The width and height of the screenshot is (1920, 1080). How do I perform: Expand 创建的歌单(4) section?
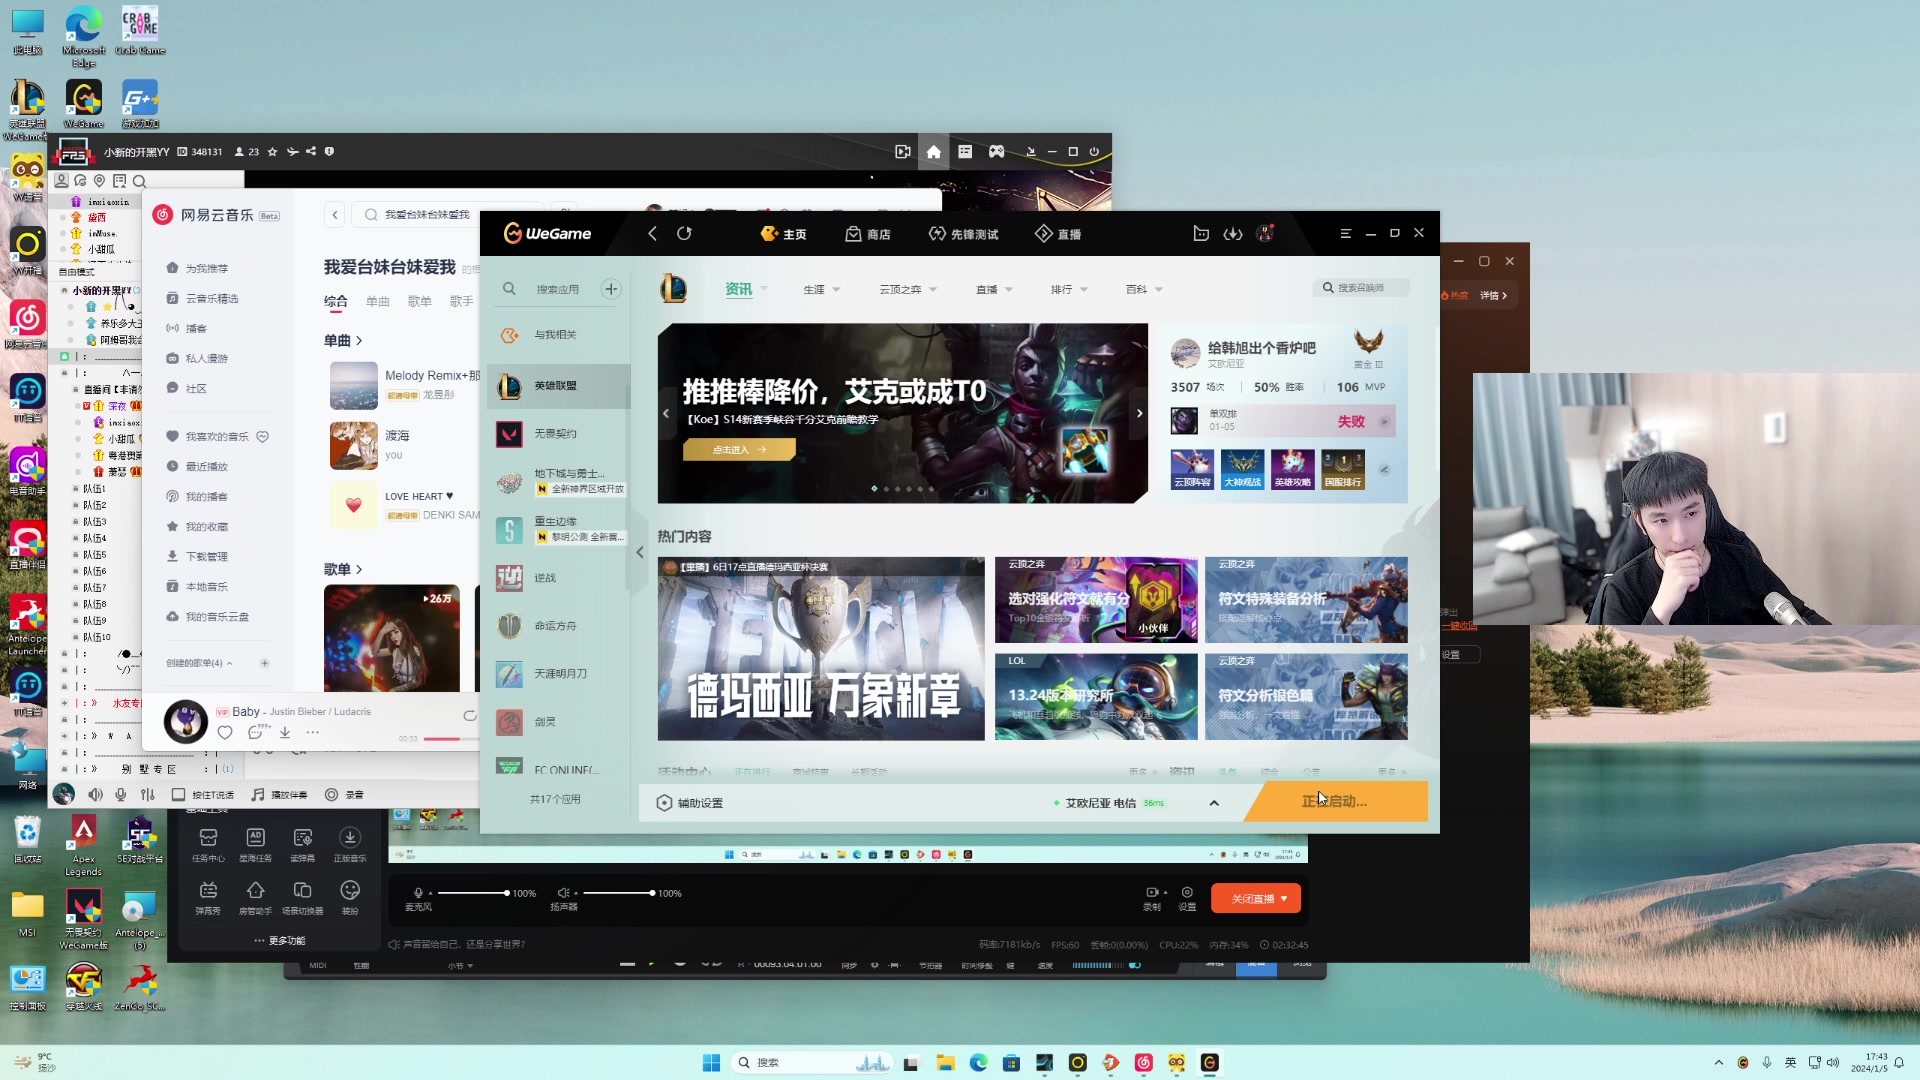click(199, 664)
